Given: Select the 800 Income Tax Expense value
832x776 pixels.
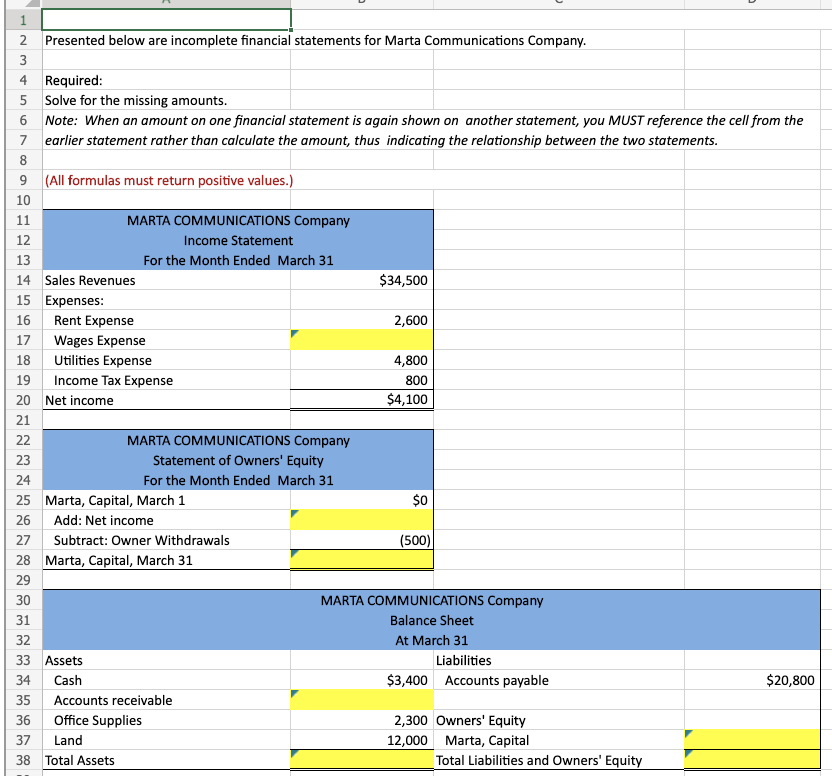Looking at the screenshot, I should [x=416, y=380].
